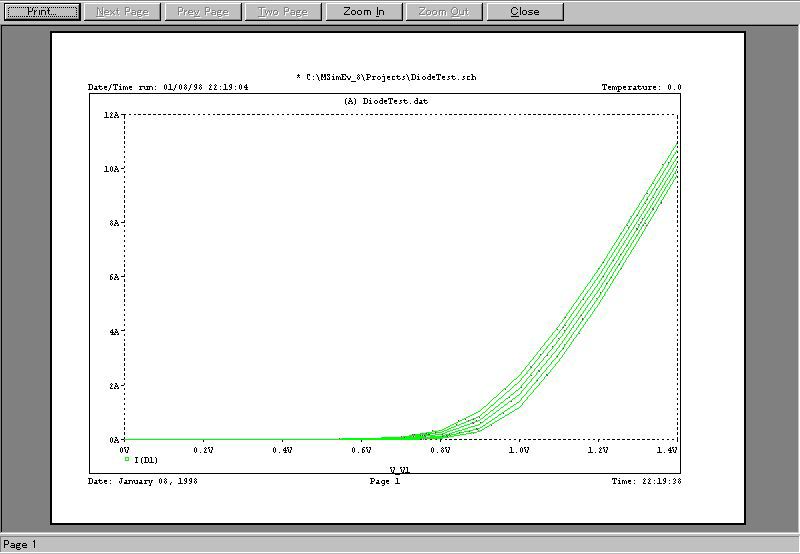Image resolution: width=800 pixels, height=554 pixels.
Task: Go to Next Page in preview
Action: pyautogui.click(x=122, y=12)
